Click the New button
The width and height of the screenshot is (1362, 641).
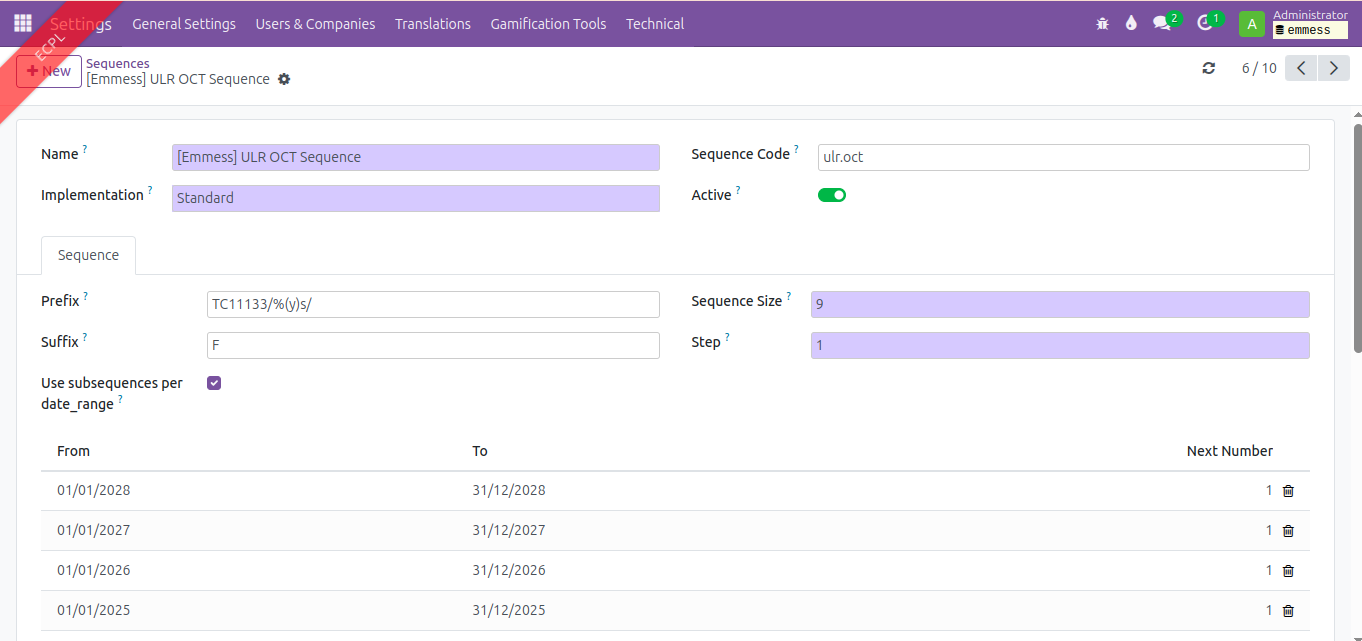(x=49, y=71)
